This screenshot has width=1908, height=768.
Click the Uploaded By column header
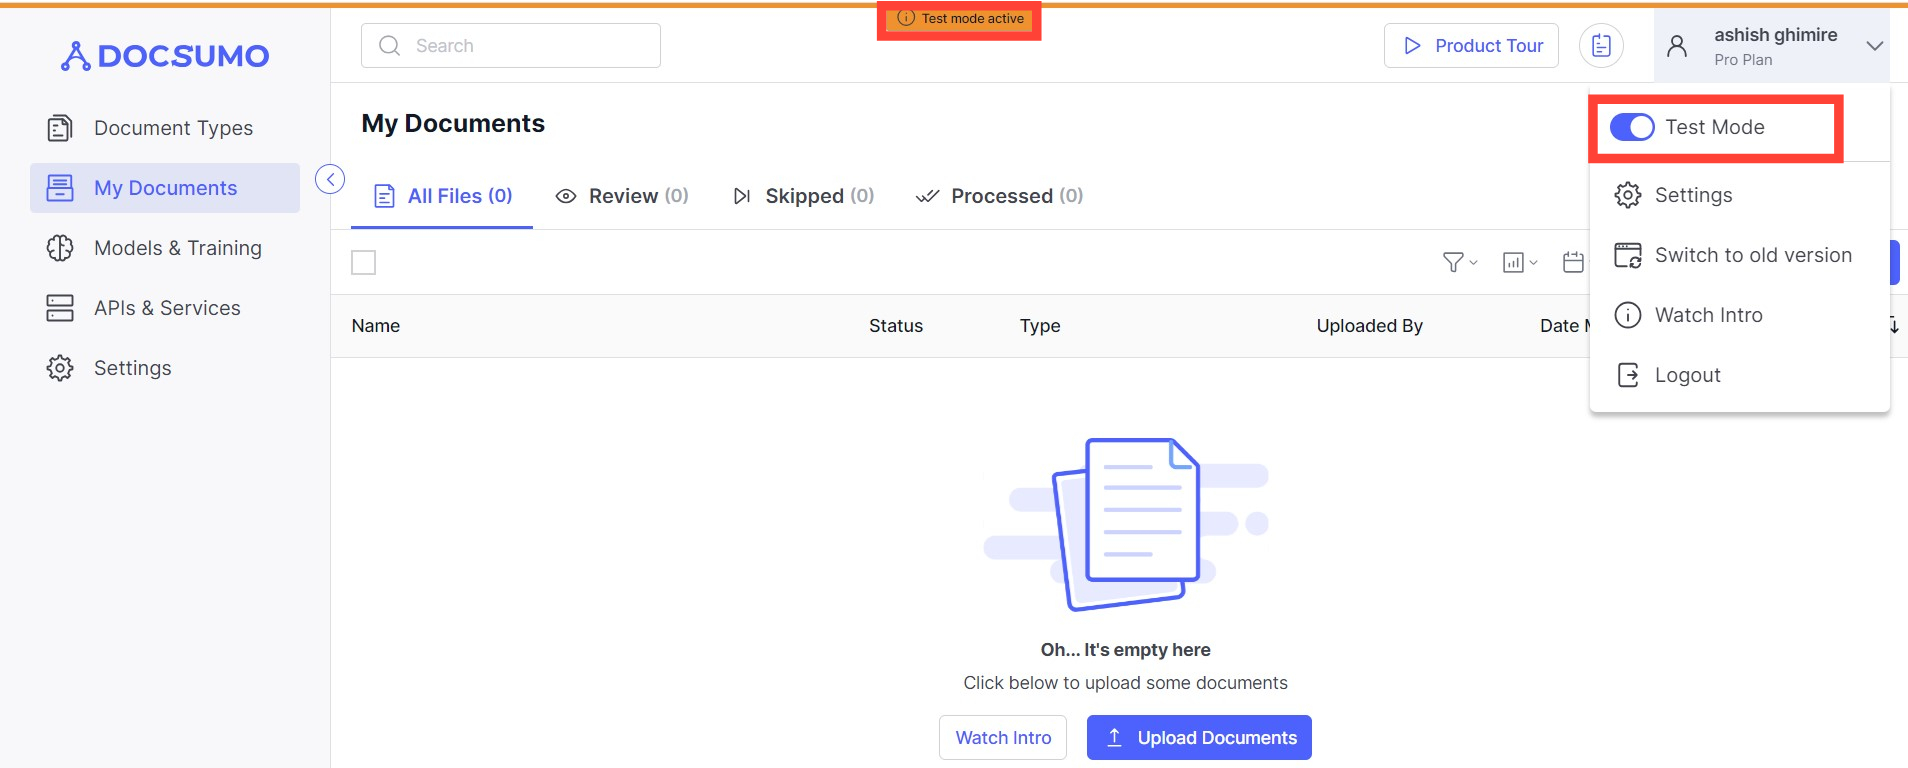point(1370,326)
